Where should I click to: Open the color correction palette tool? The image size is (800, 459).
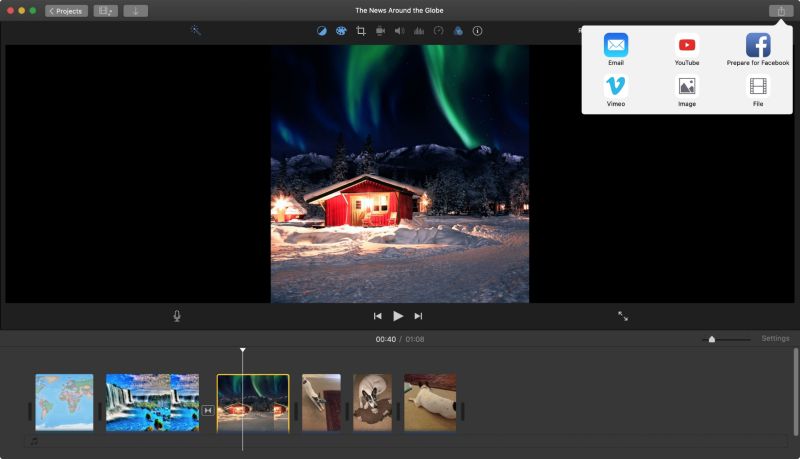point(341,31)
